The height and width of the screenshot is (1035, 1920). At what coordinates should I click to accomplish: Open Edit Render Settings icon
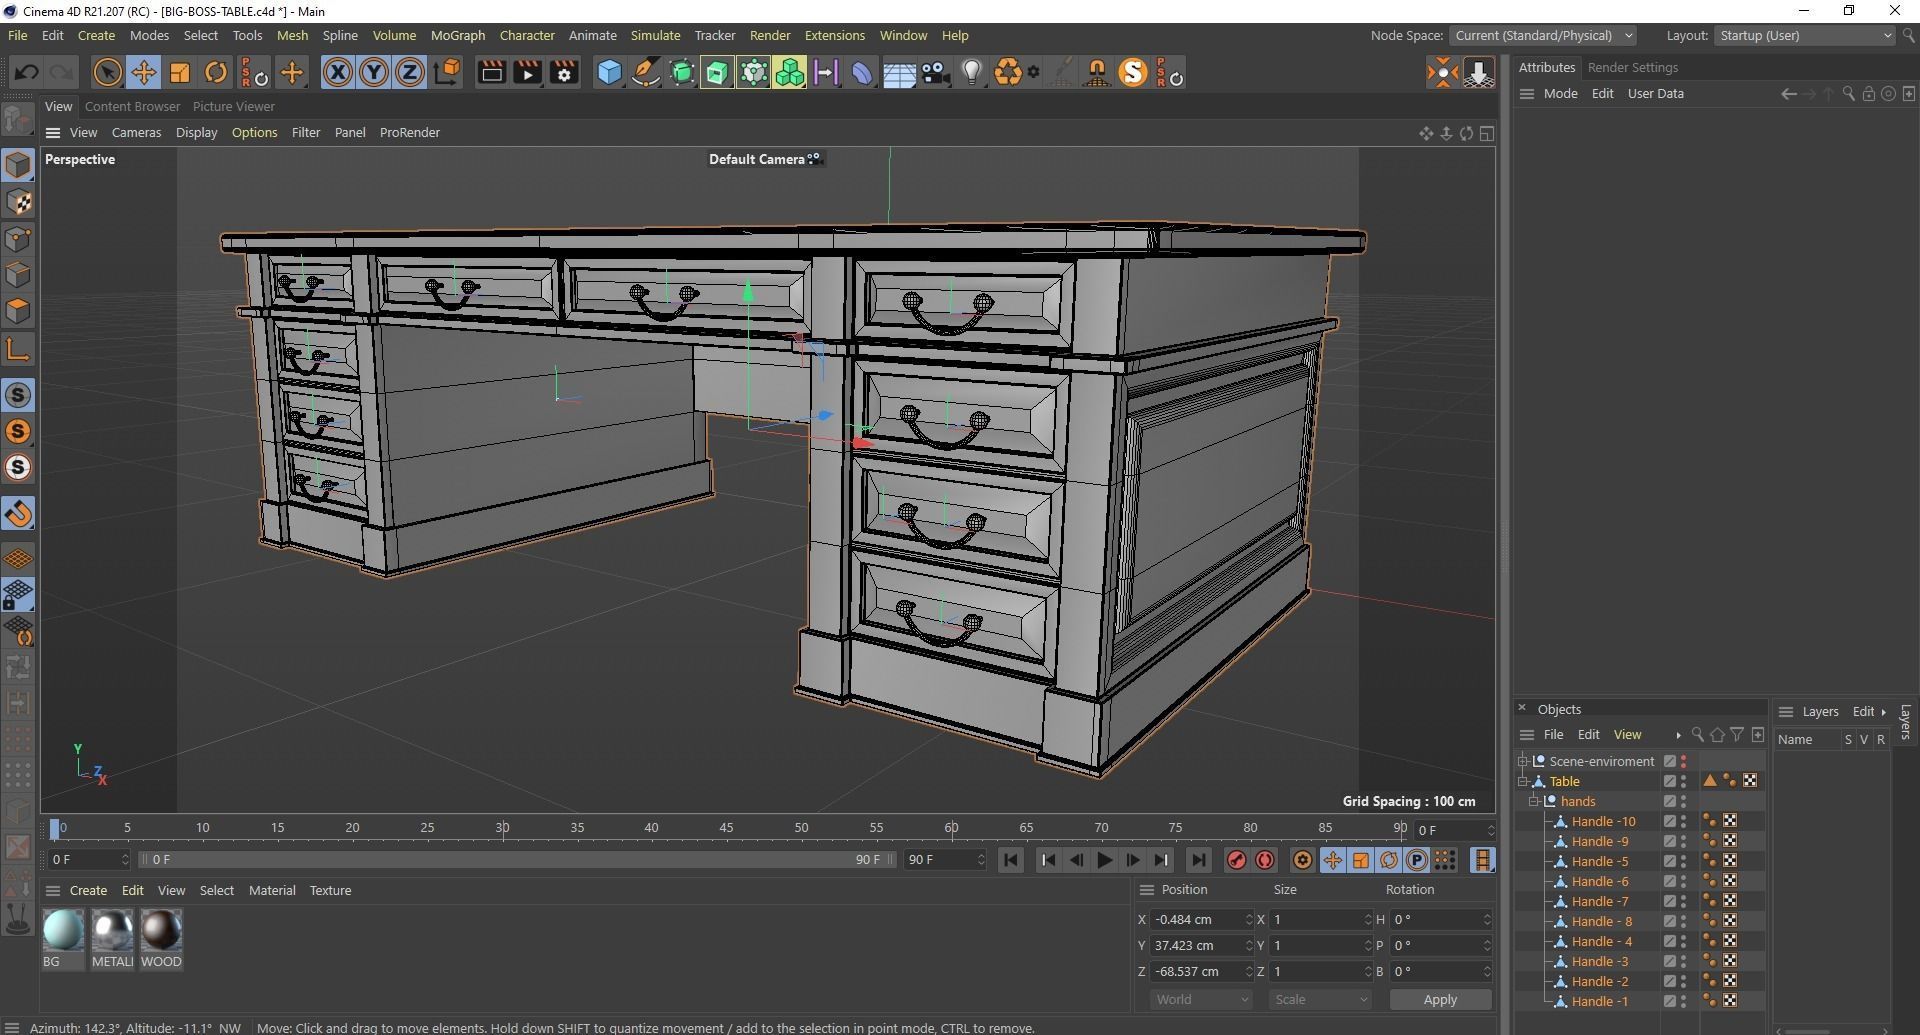coord(563,72)
